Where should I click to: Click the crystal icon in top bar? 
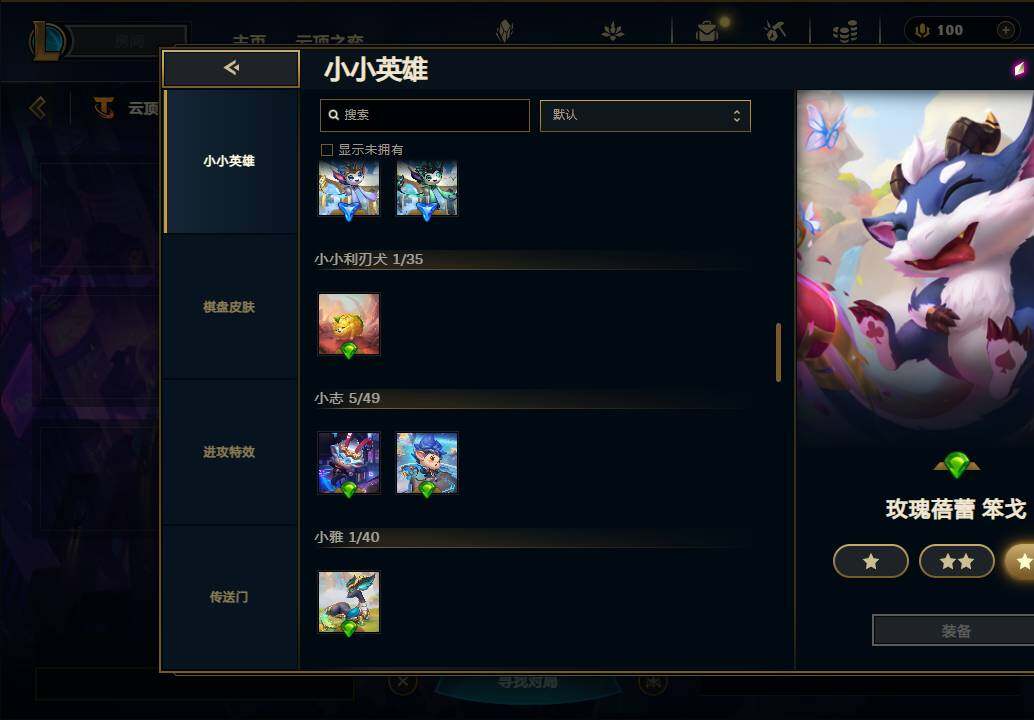pos(504,31)
